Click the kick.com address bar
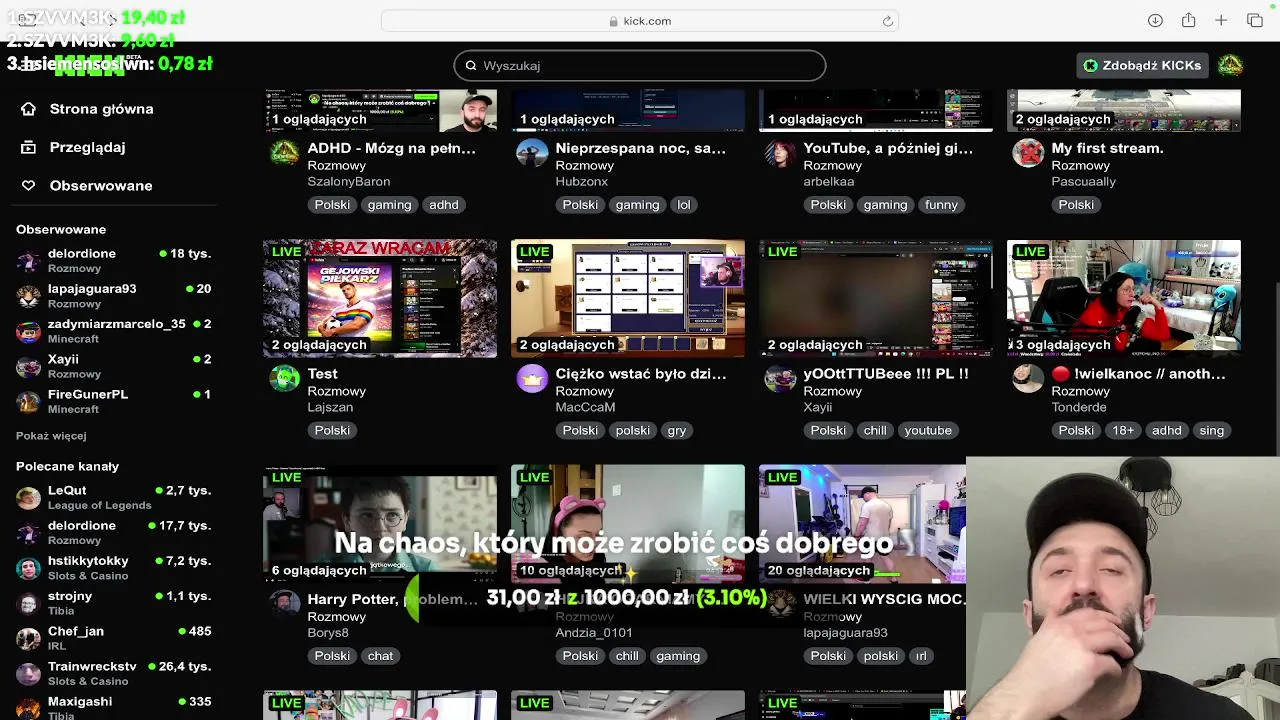Screen dimensions: 1280x720 click(640, 21)
